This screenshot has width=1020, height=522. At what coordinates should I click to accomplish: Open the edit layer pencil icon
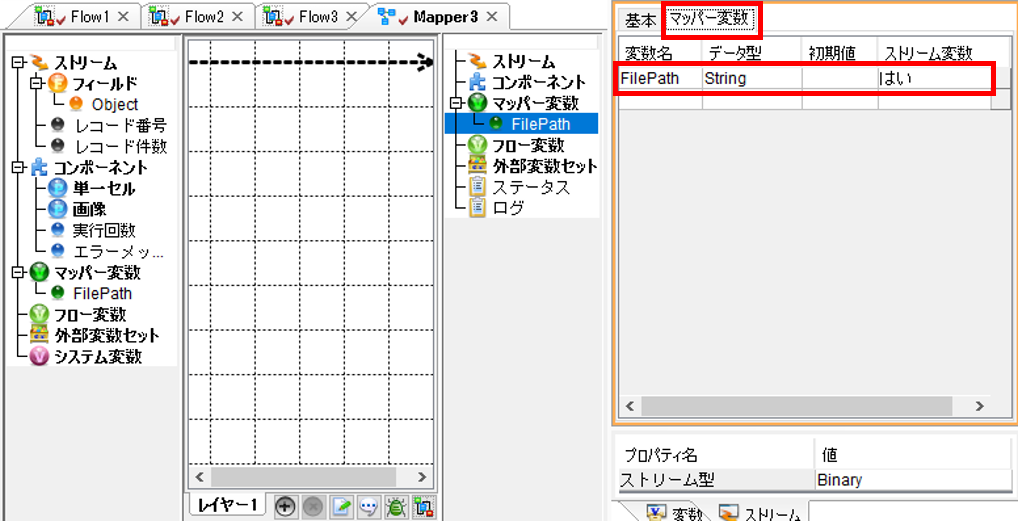tap(341, 506)
